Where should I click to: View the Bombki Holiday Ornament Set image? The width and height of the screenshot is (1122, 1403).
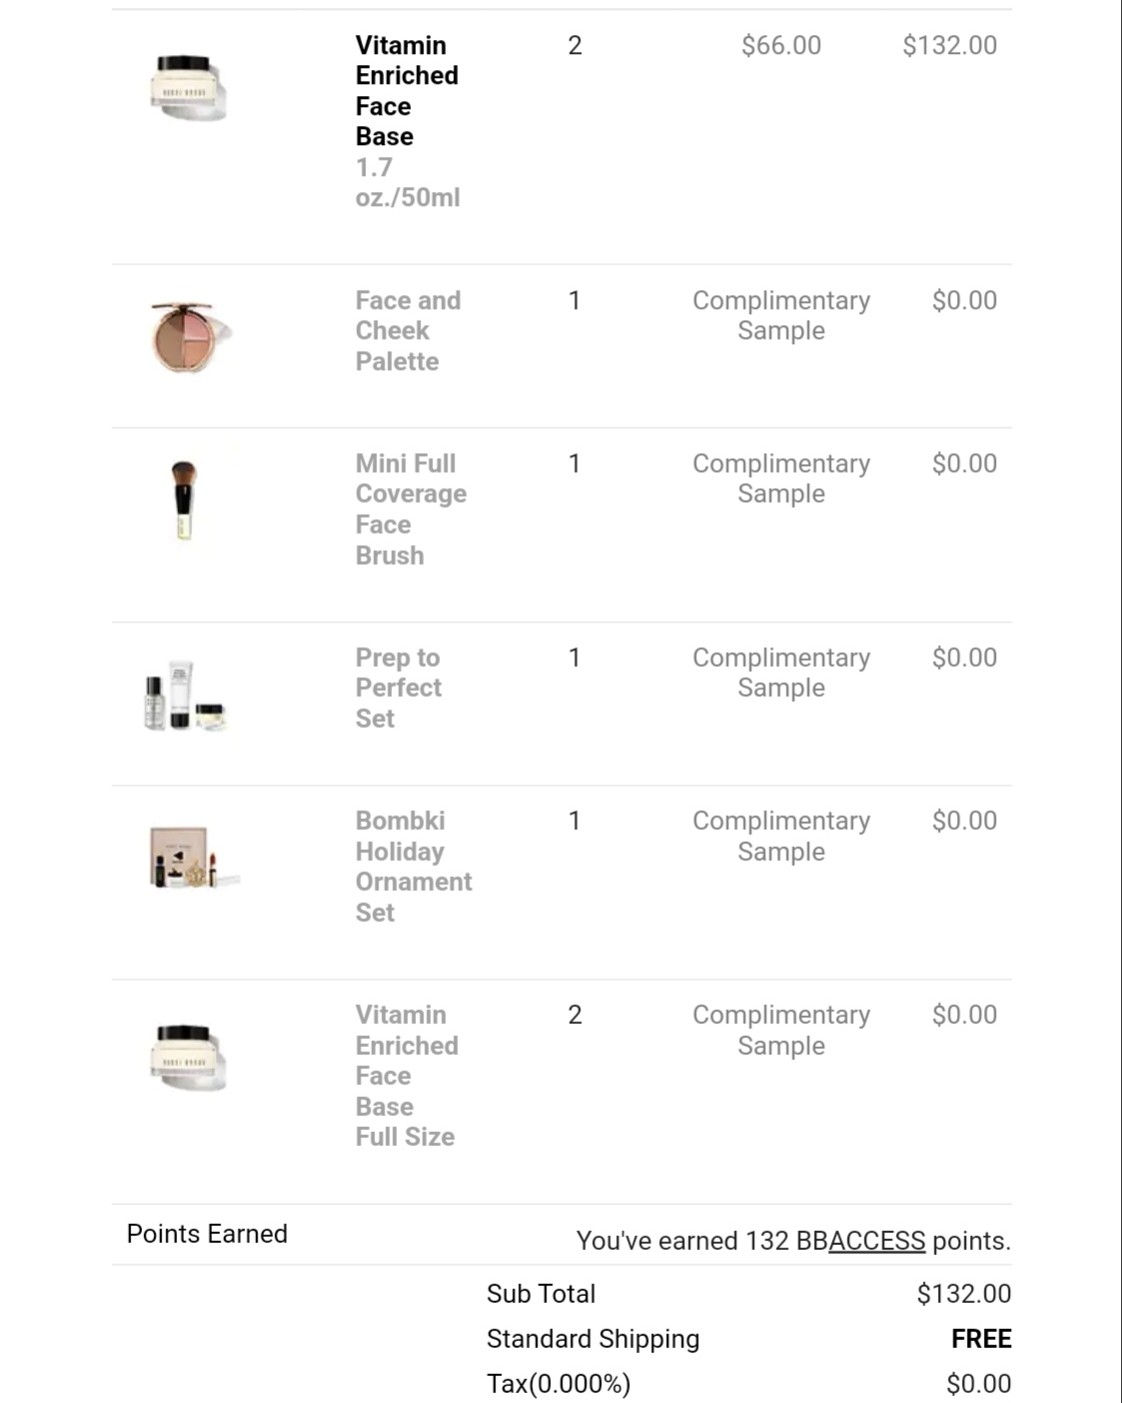tap(193, 858)
